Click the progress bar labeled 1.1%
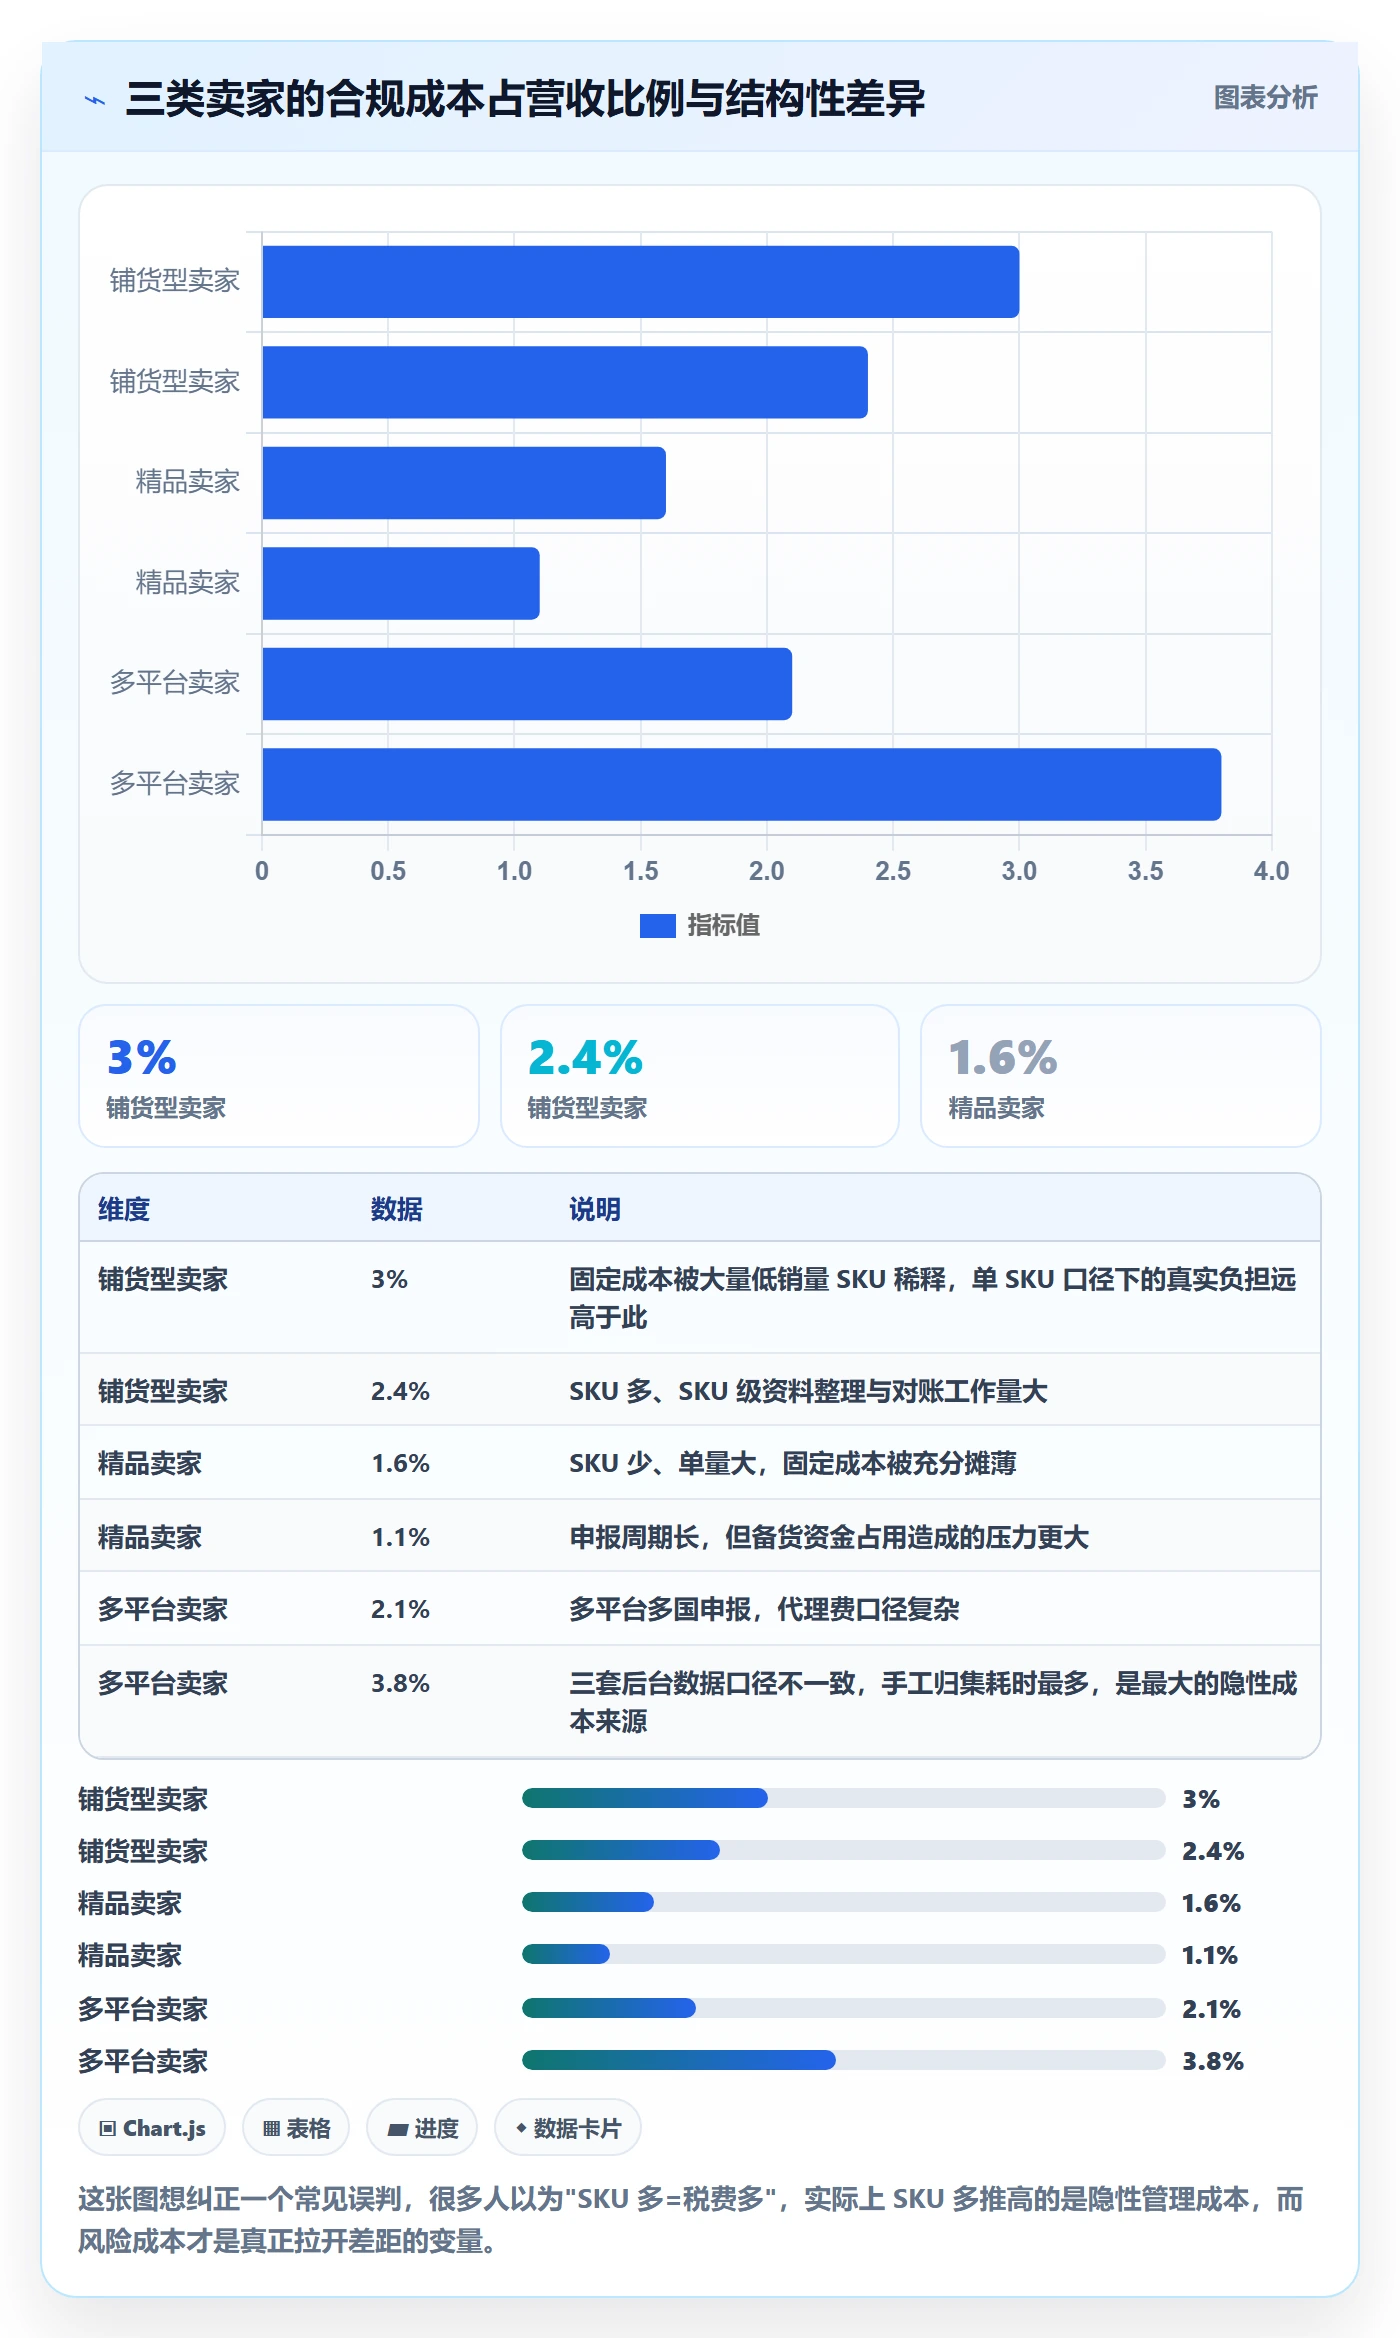Viewport: 1400px width, 2338px height. 843,1954
